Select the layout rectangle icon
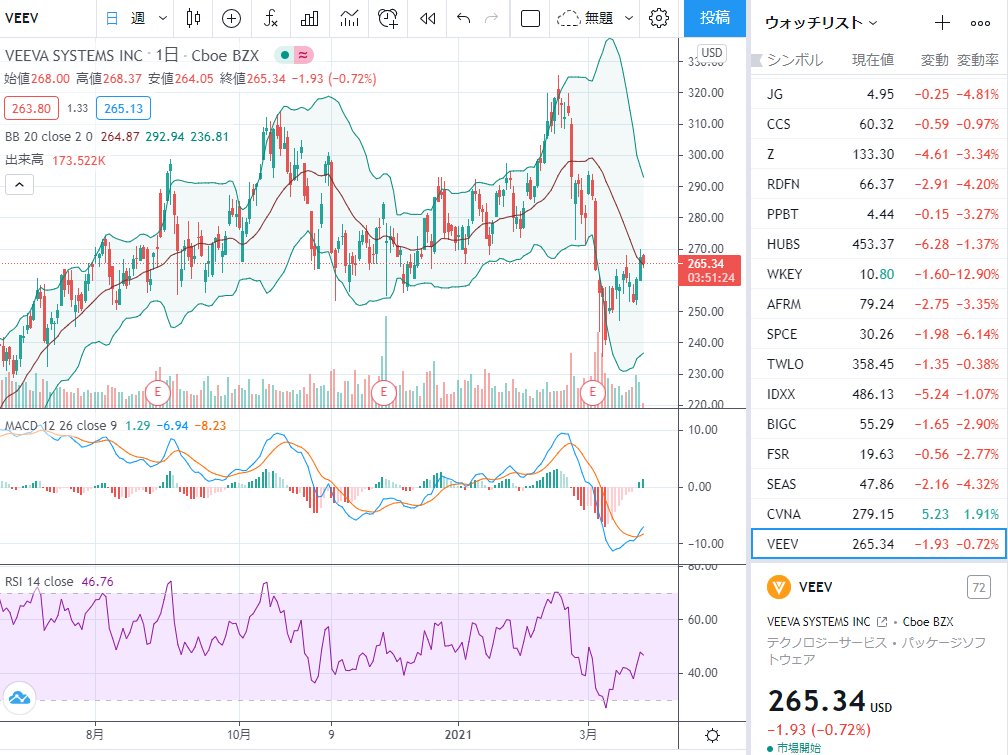The height and width of the screenshot is (755, 1008). click(x=530, y=18)
